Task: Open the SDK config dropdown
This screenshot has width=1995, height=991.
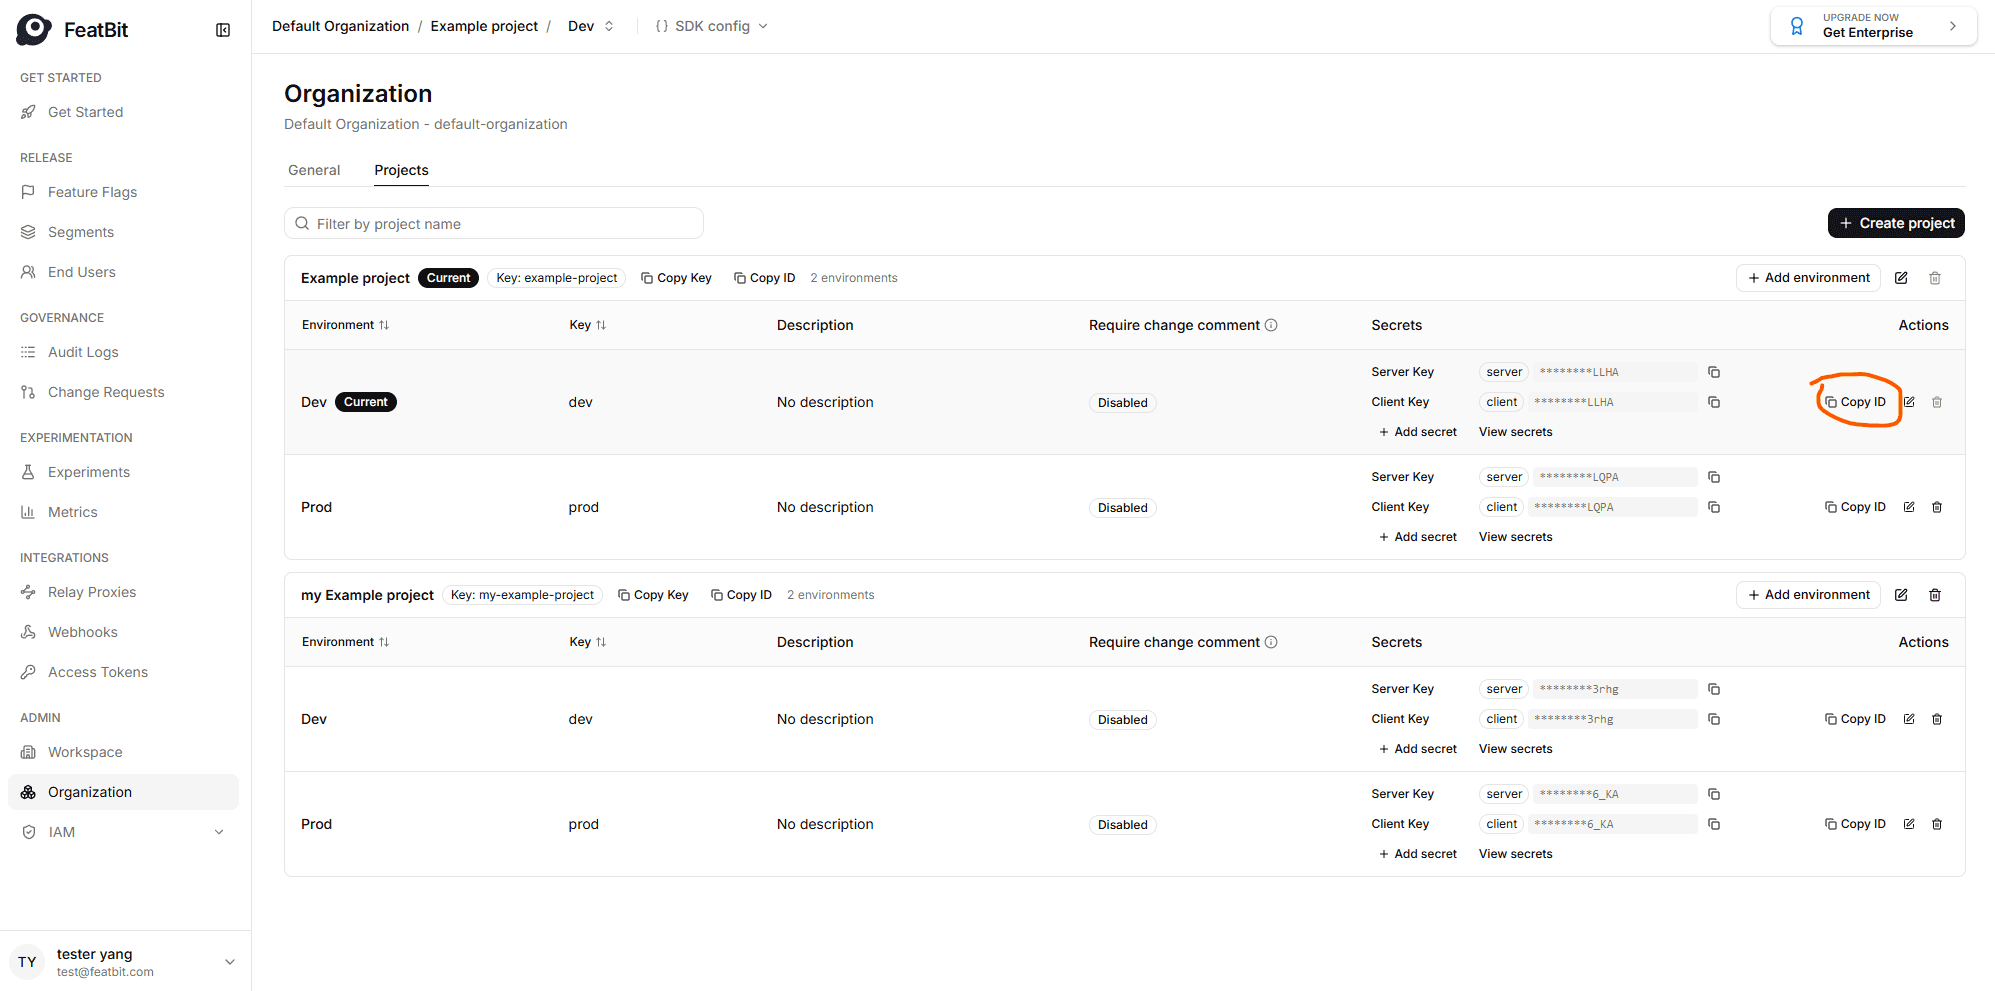Action: tap(712, 26)
